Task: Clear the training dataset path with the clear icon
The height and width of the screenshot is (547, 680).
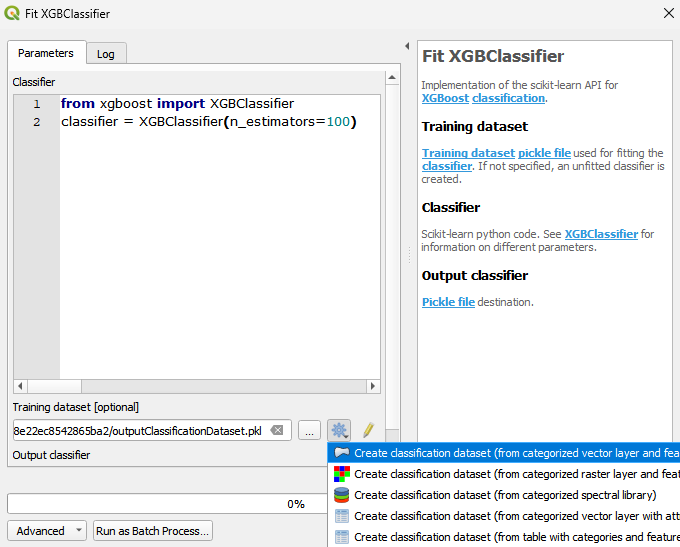Action: point(277,430)
